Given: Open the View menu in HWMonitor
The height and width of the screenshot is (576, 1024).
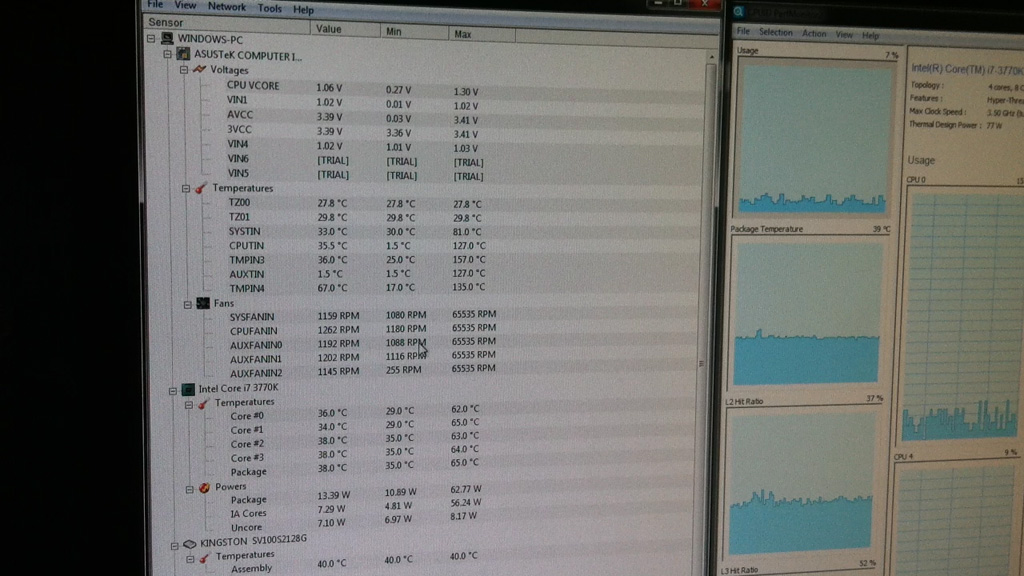Looking at the screenshot, I should point(185,5).
